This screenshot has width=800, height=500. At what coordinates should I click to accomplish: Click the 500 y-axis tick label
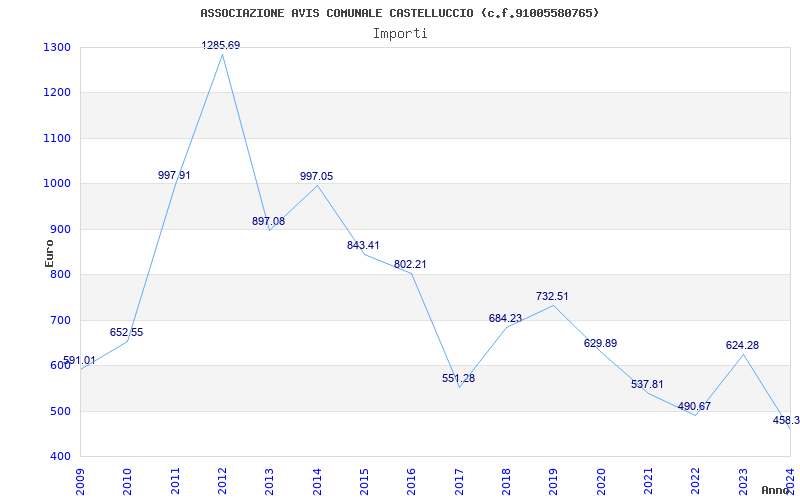tap(61, 411)
